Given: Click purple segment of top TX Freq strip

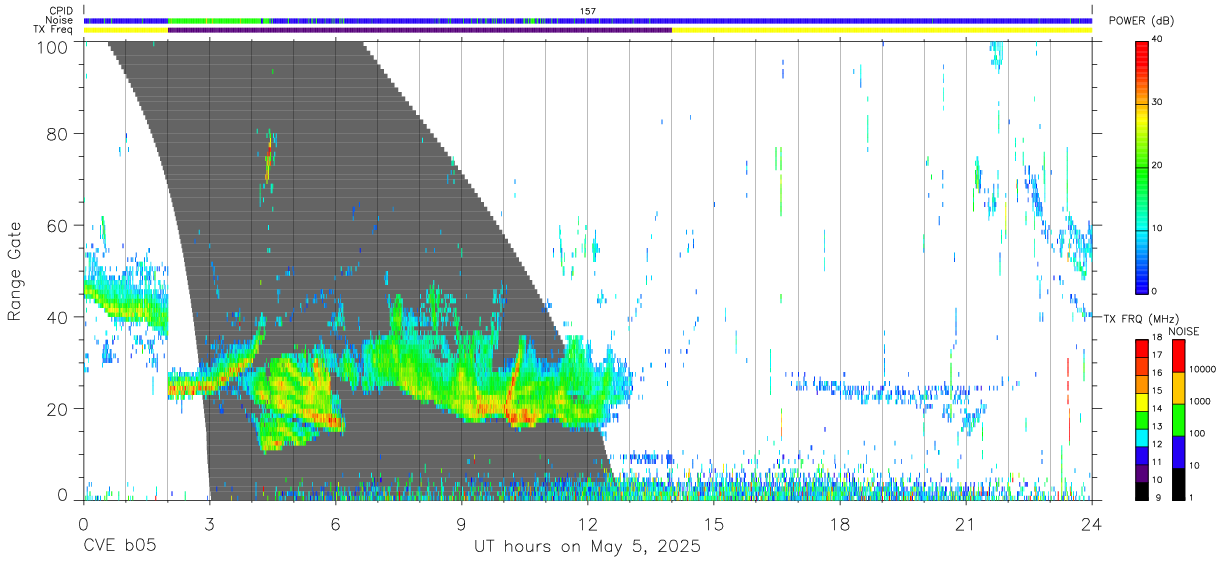Looking at the screenshot, I should click(x=420, y=30).
